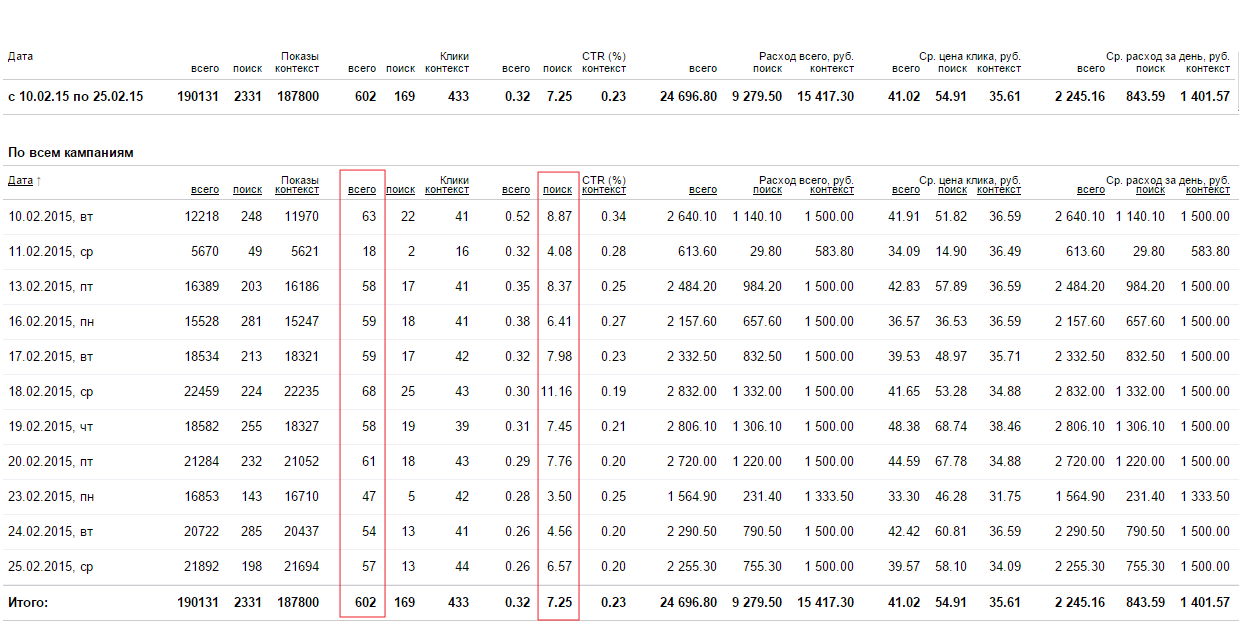
Task: Sort by Клики всего link in red box
Action: 362,190
